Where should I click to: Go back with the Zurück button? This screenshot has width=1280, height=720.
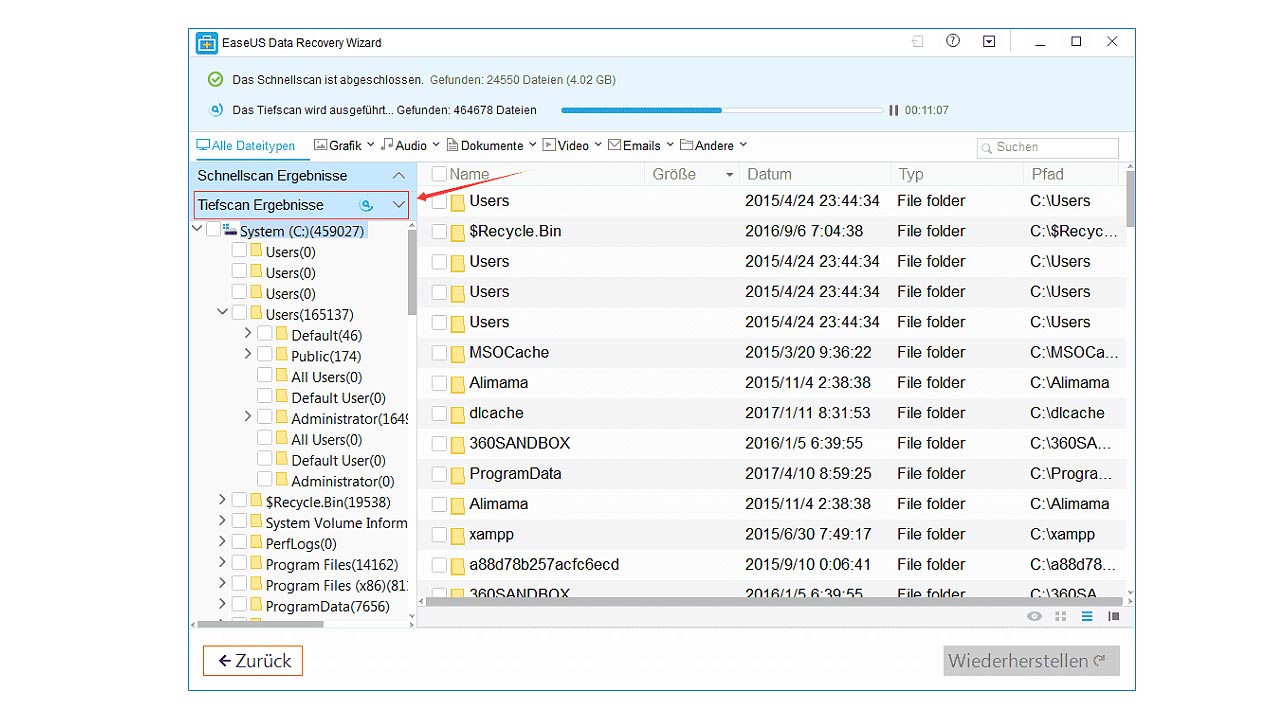point(253,661)
